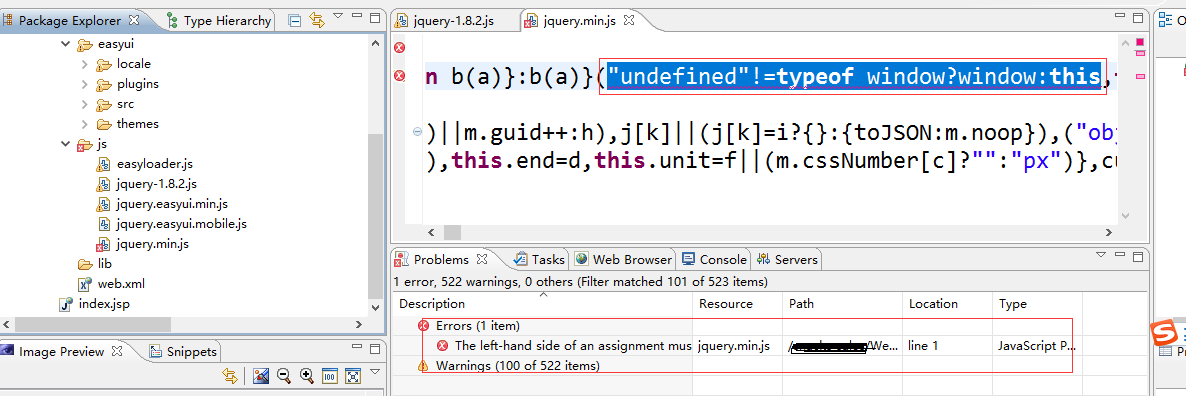Toggle code folding marker in editor
This screenshot has width=1186, height=396.
point(417,132)
